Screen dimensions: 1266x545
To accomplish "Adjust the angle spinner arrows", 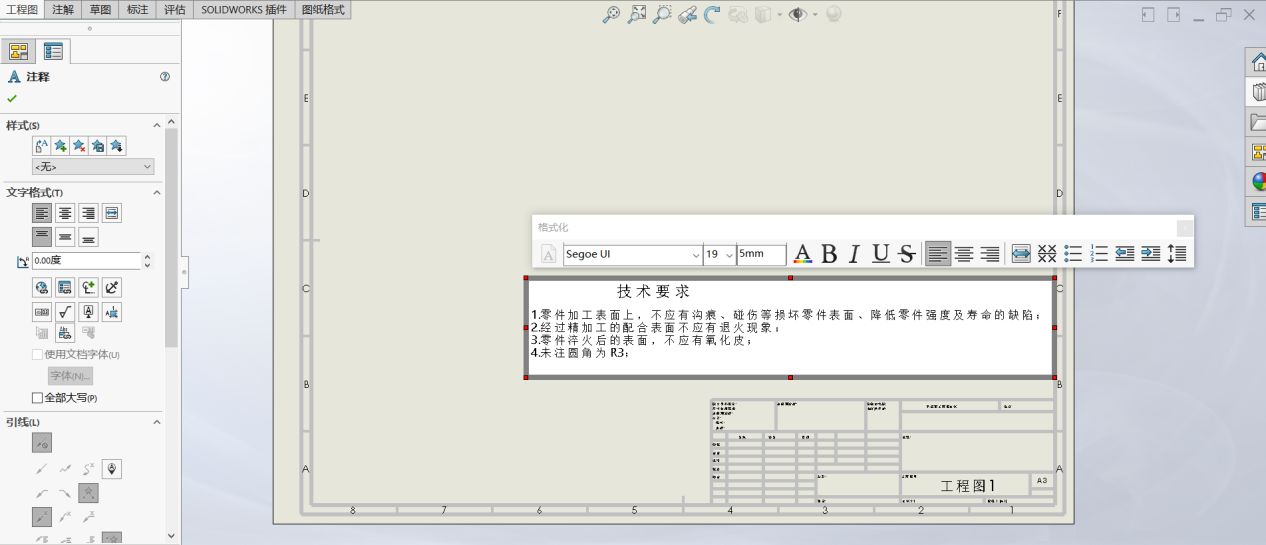I will (148, 261).
